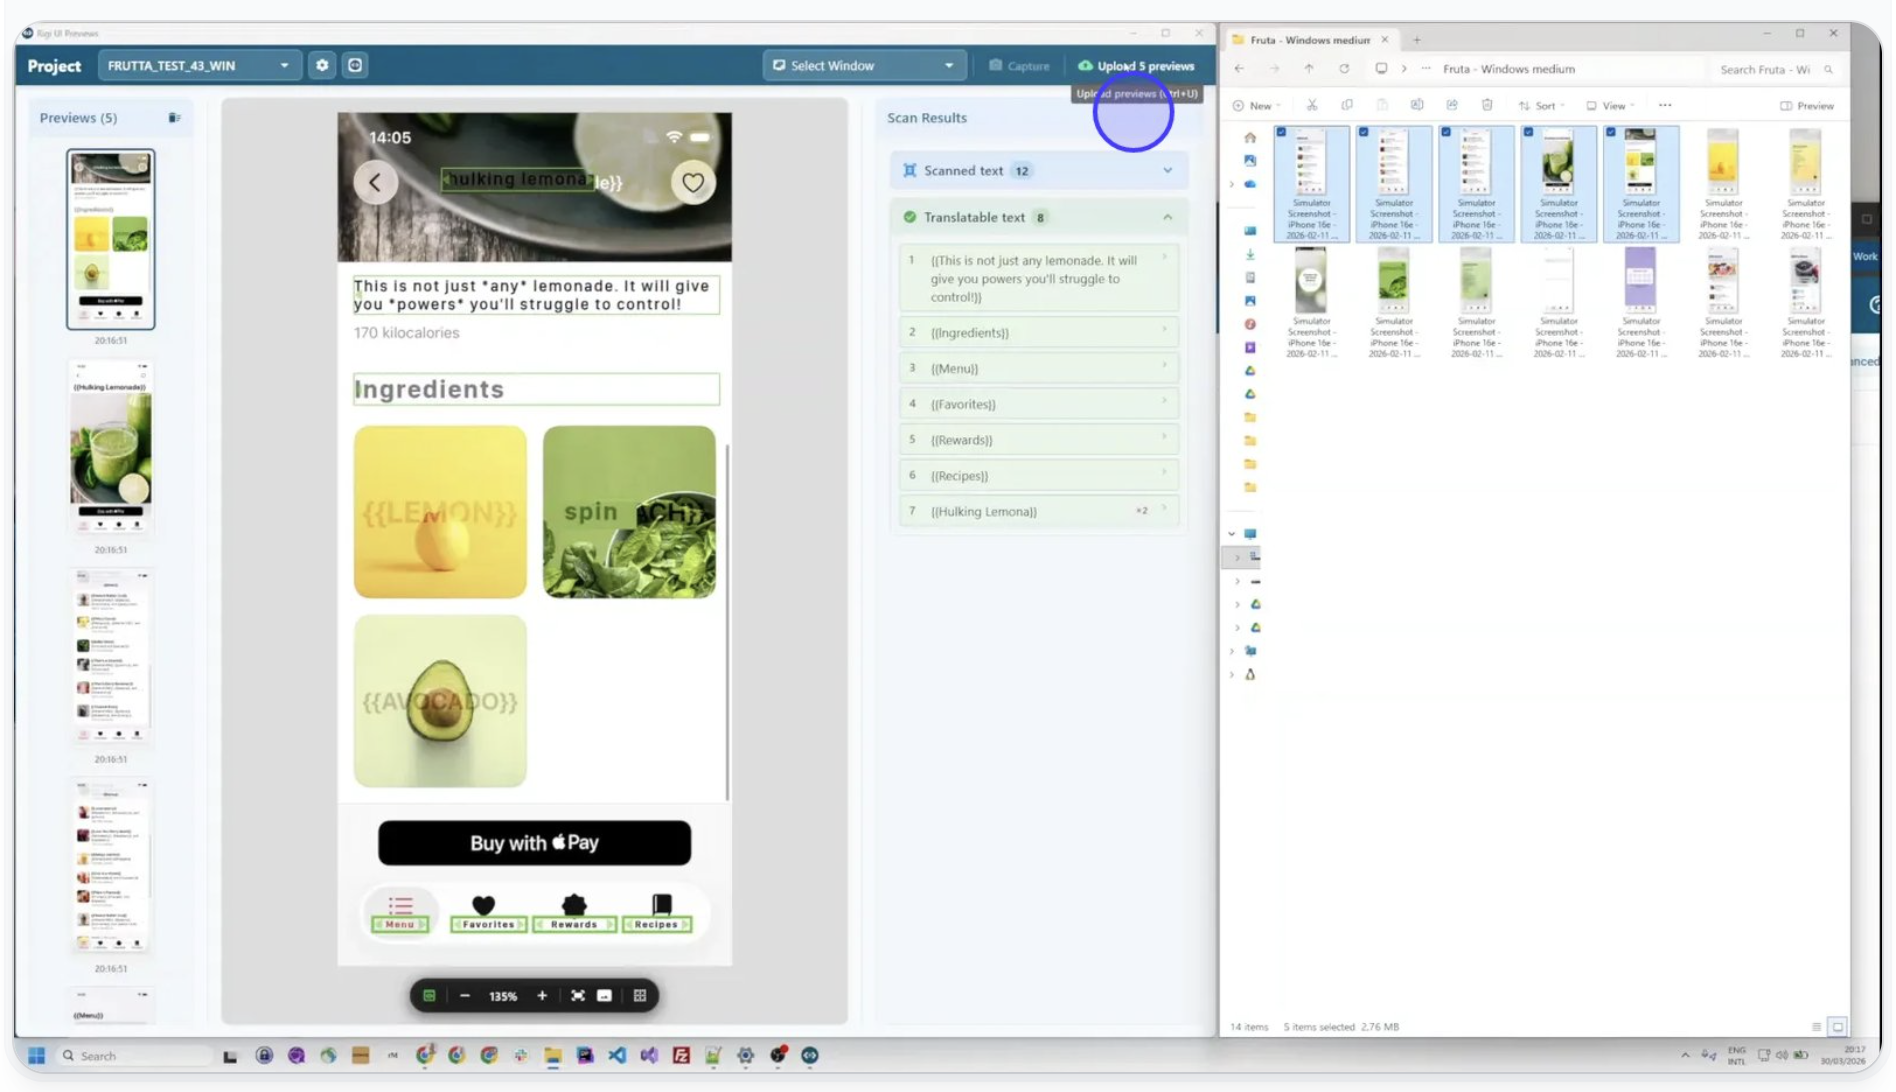This screenshot has width=1896, height=1092.
Task: Click Rewards tab in phone preview
Action: pyautogui.click(x=574, y=914)
